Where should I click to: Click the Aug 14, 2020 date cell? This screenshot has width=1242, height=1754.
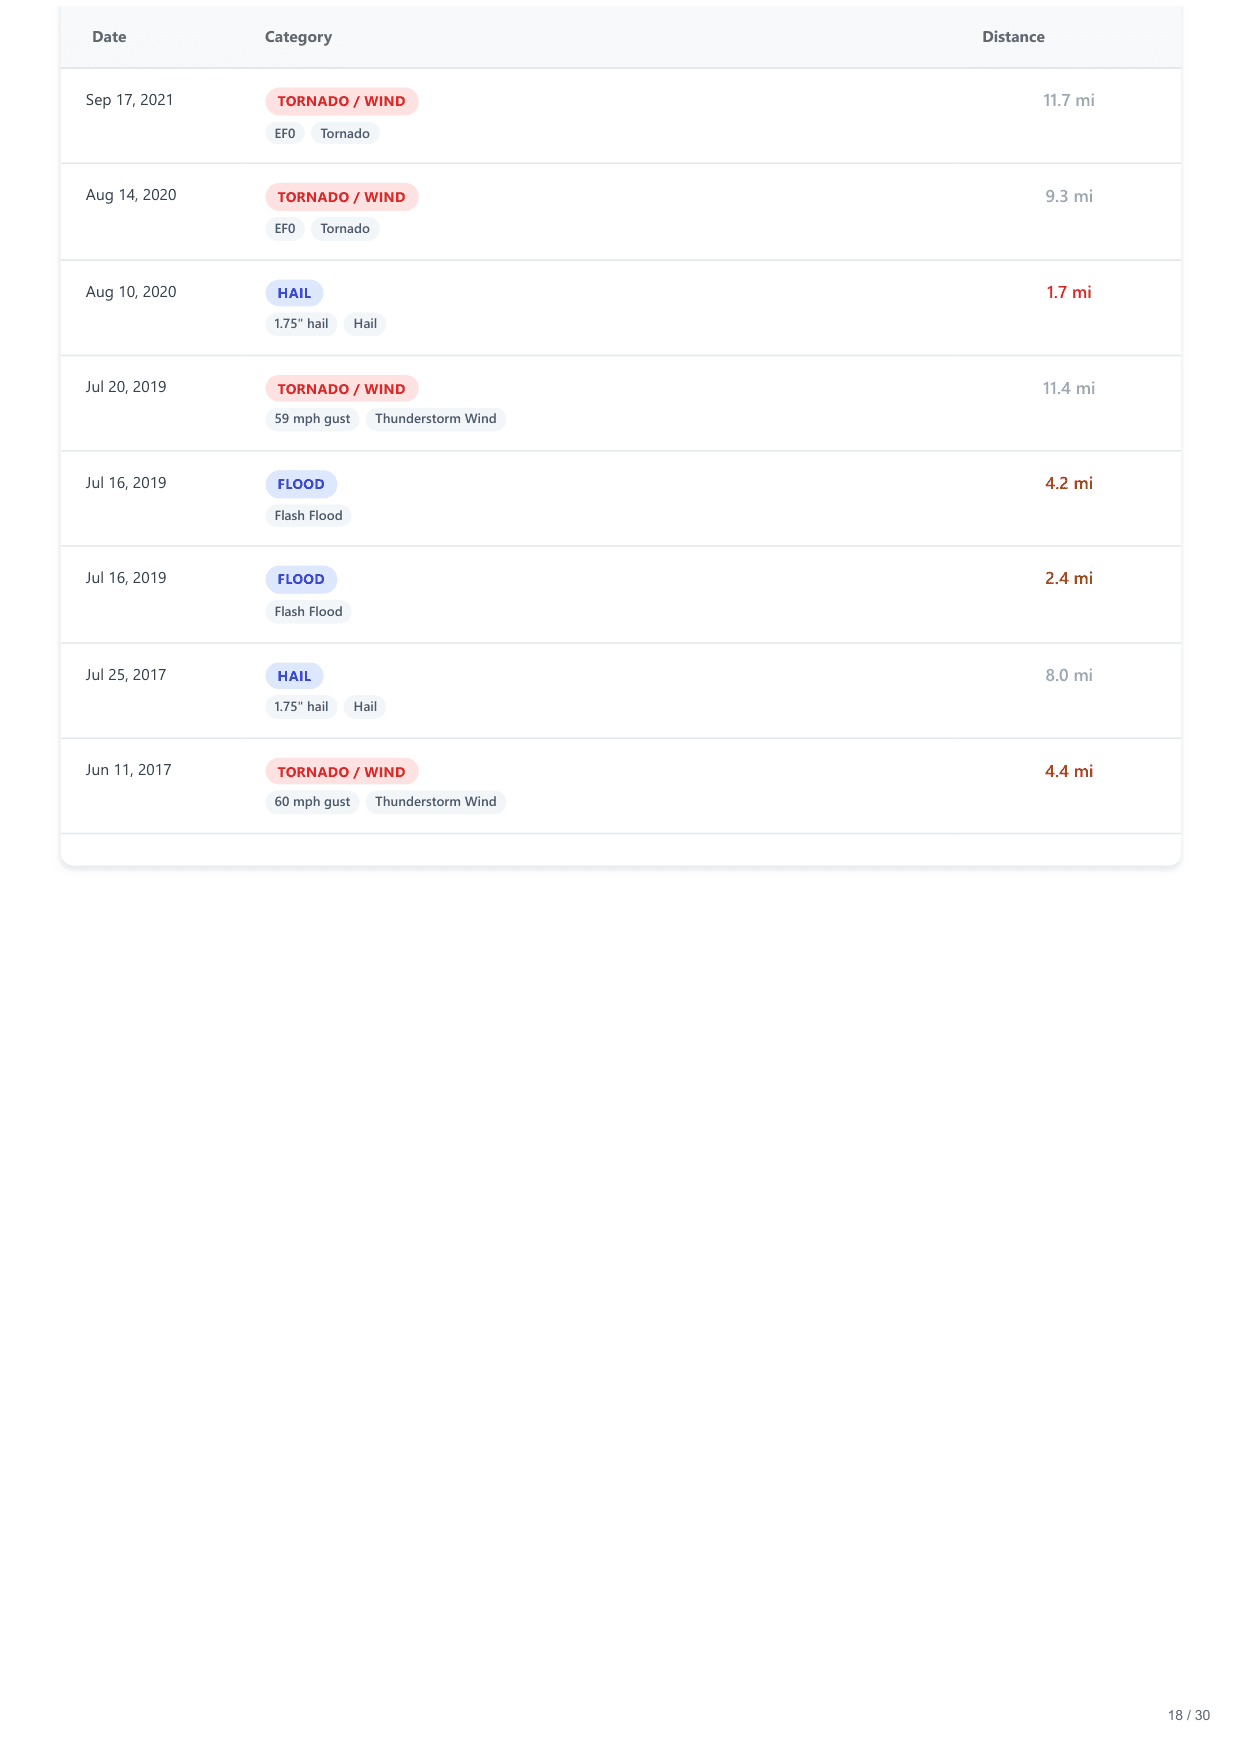coord(131,195)
